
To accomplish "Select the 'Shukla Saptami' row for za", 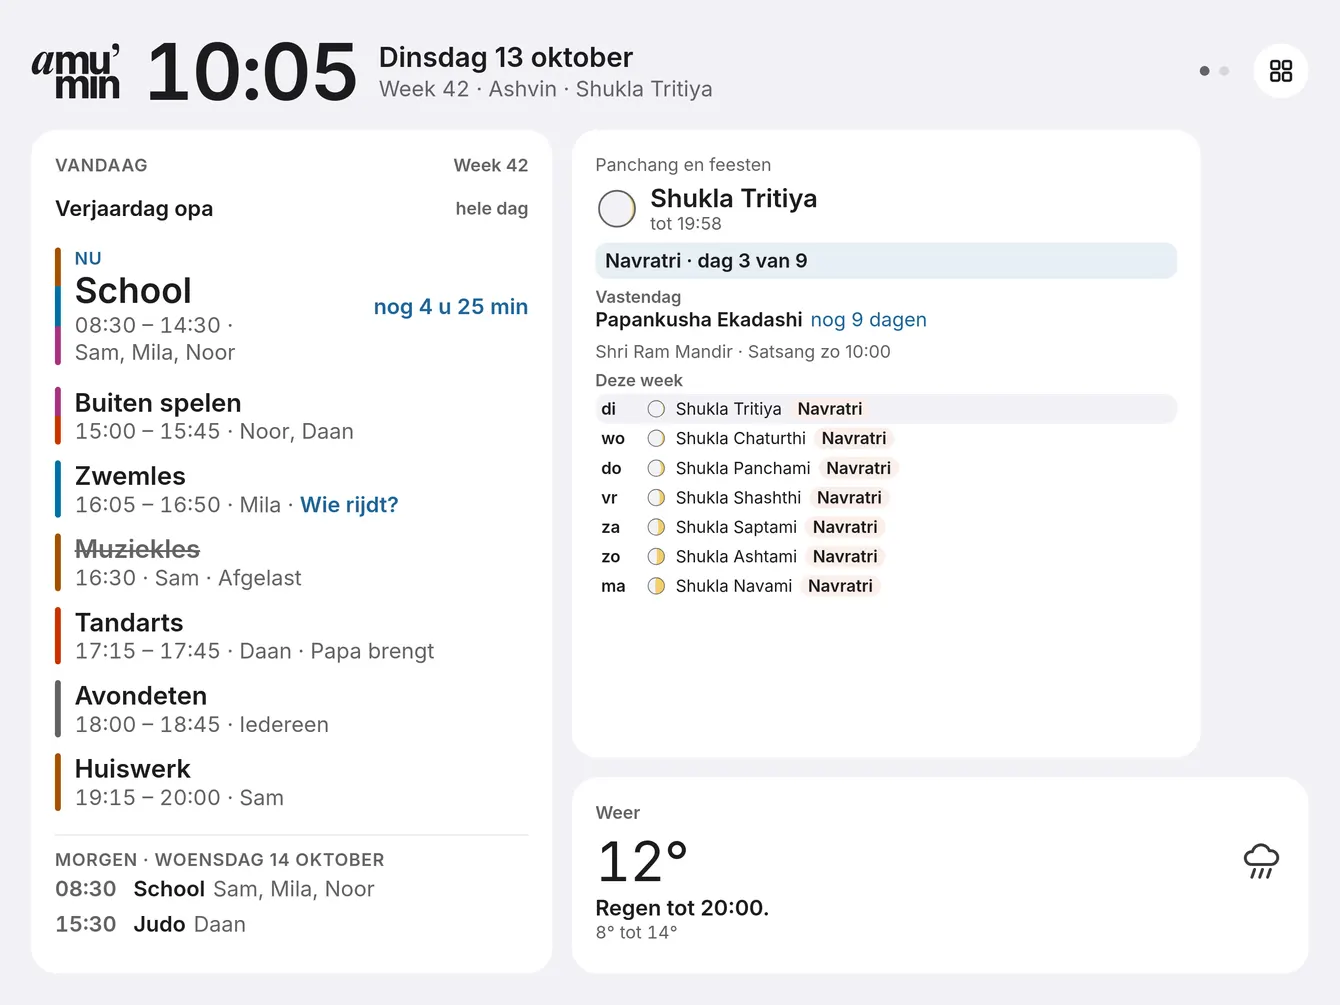I will pos(886,527).
